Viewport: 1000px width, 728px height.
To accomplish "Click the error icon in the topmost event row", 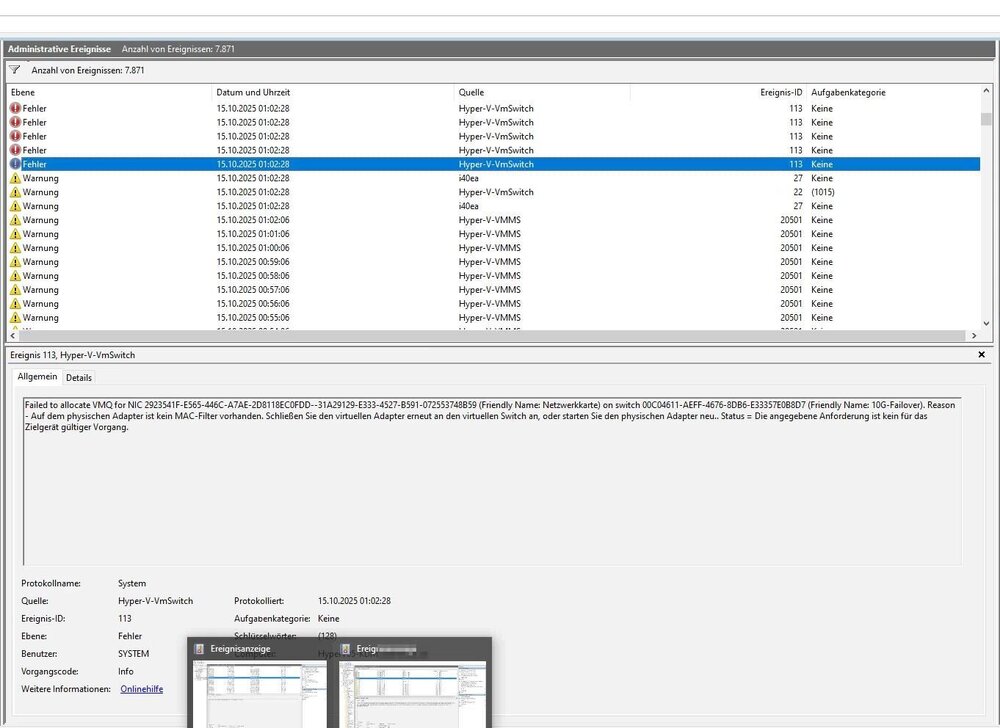I will click(x=15, y=108).
